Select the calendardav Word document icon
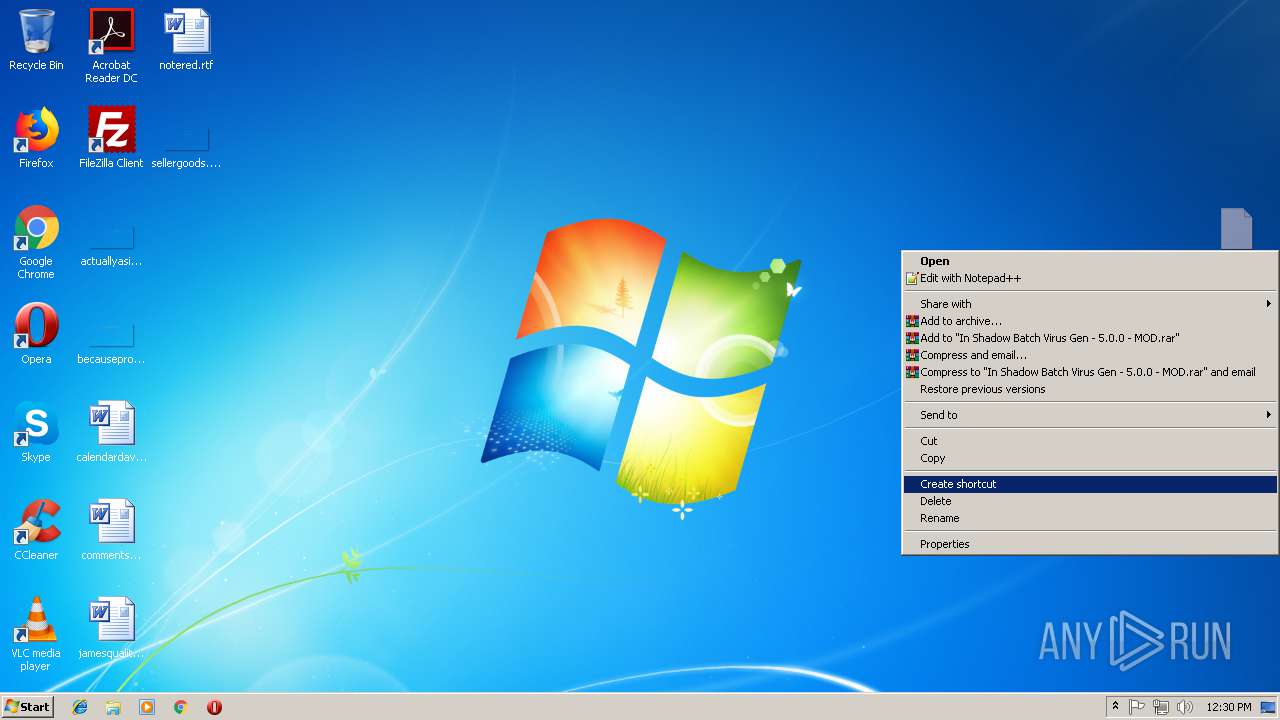 [111, 432]
